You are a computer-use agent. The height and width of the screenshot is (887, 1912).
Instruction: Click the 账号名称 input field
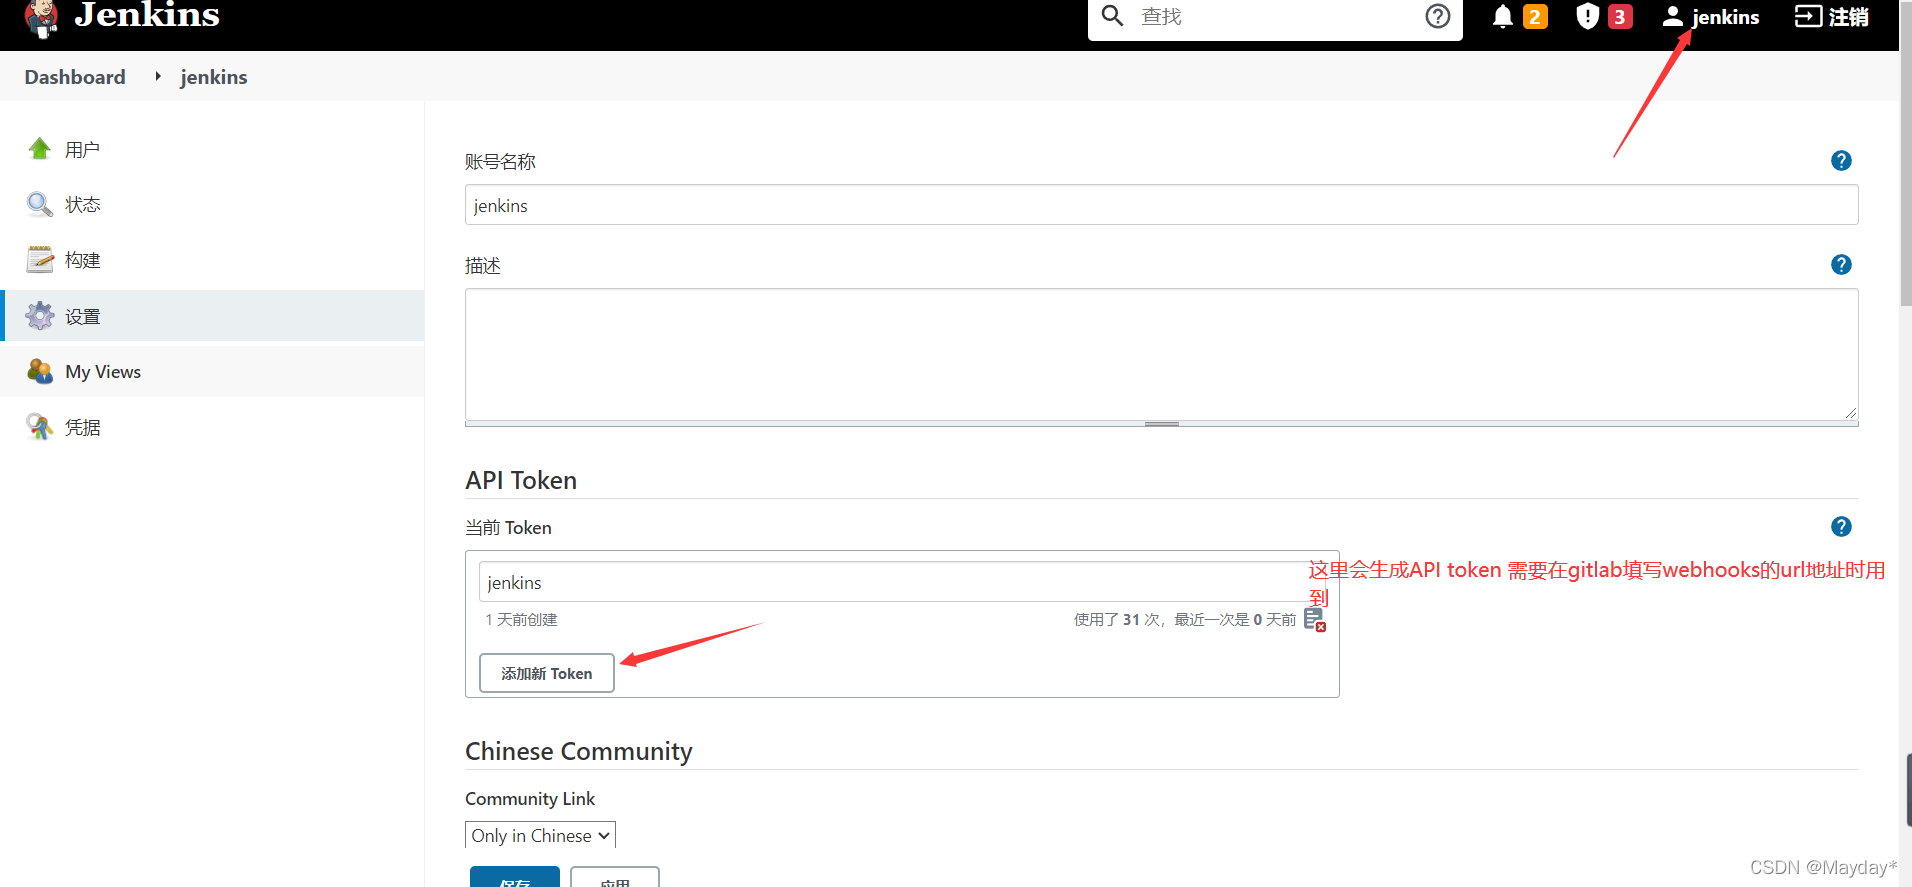pyautogui.click(x=1161, y=205)
